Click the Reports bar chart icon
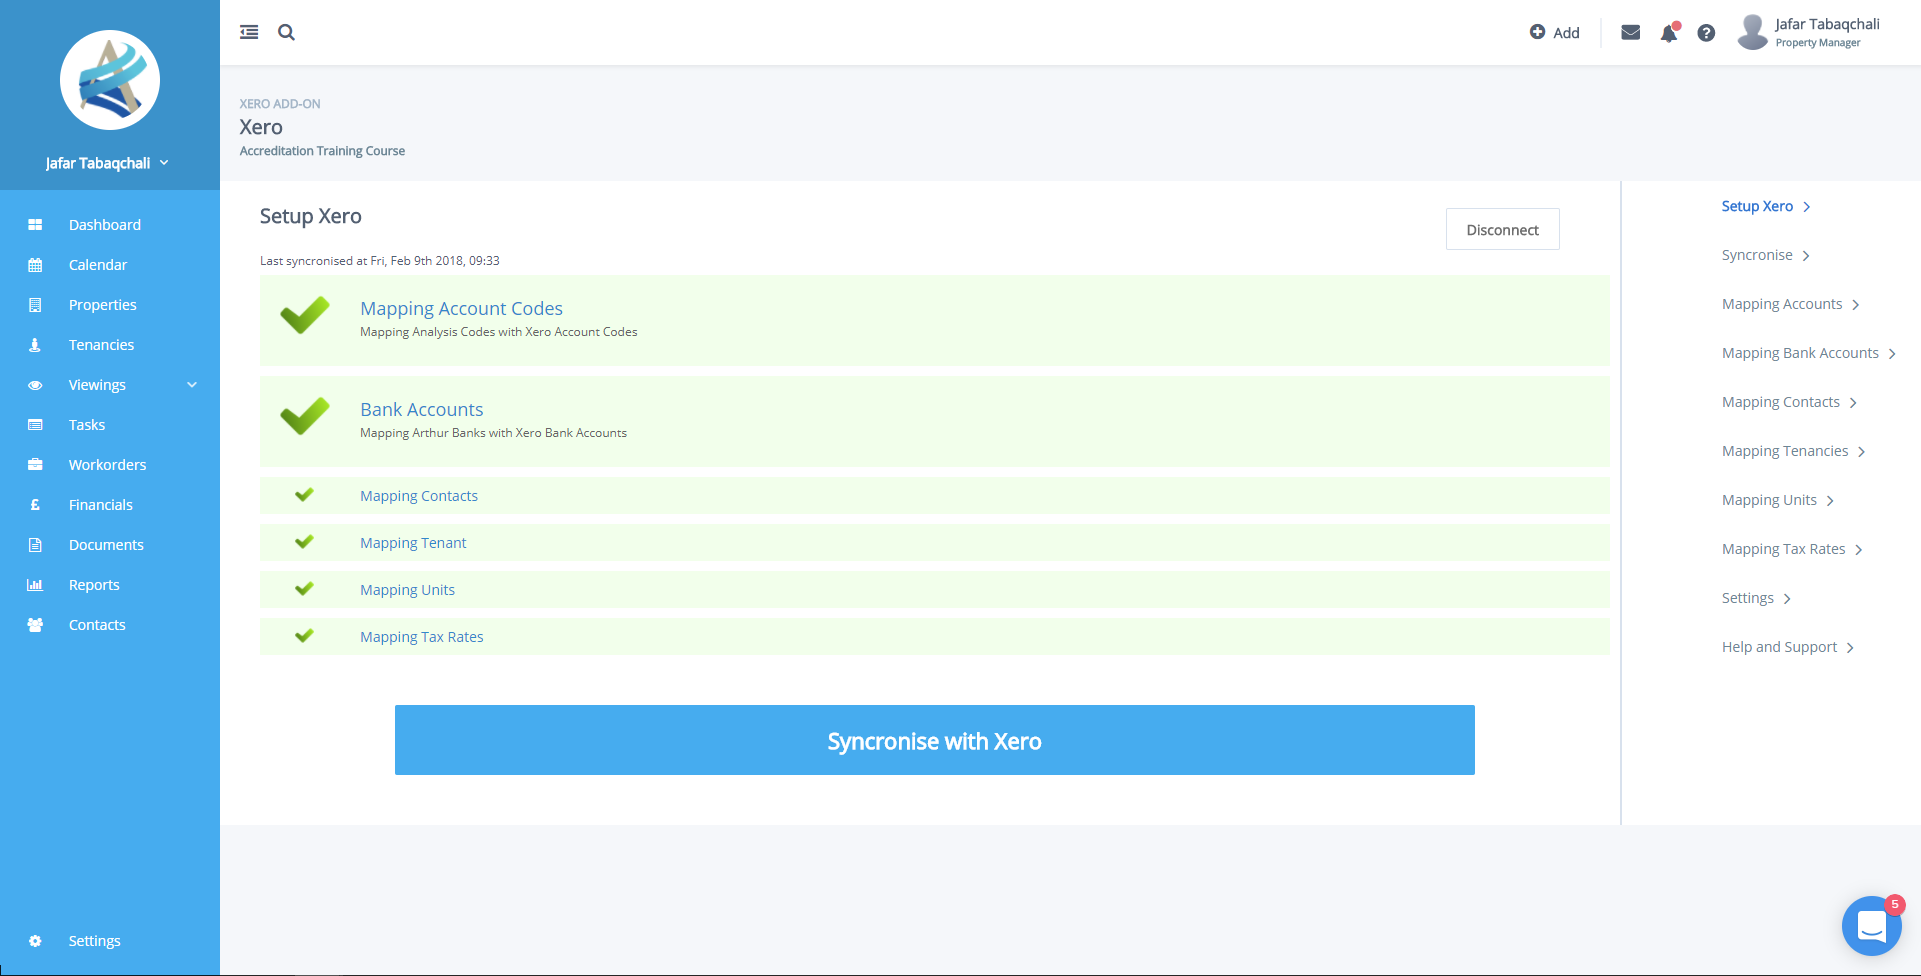Image resolution: width=1921 pixels, height=976 pixels. point(35,585)
